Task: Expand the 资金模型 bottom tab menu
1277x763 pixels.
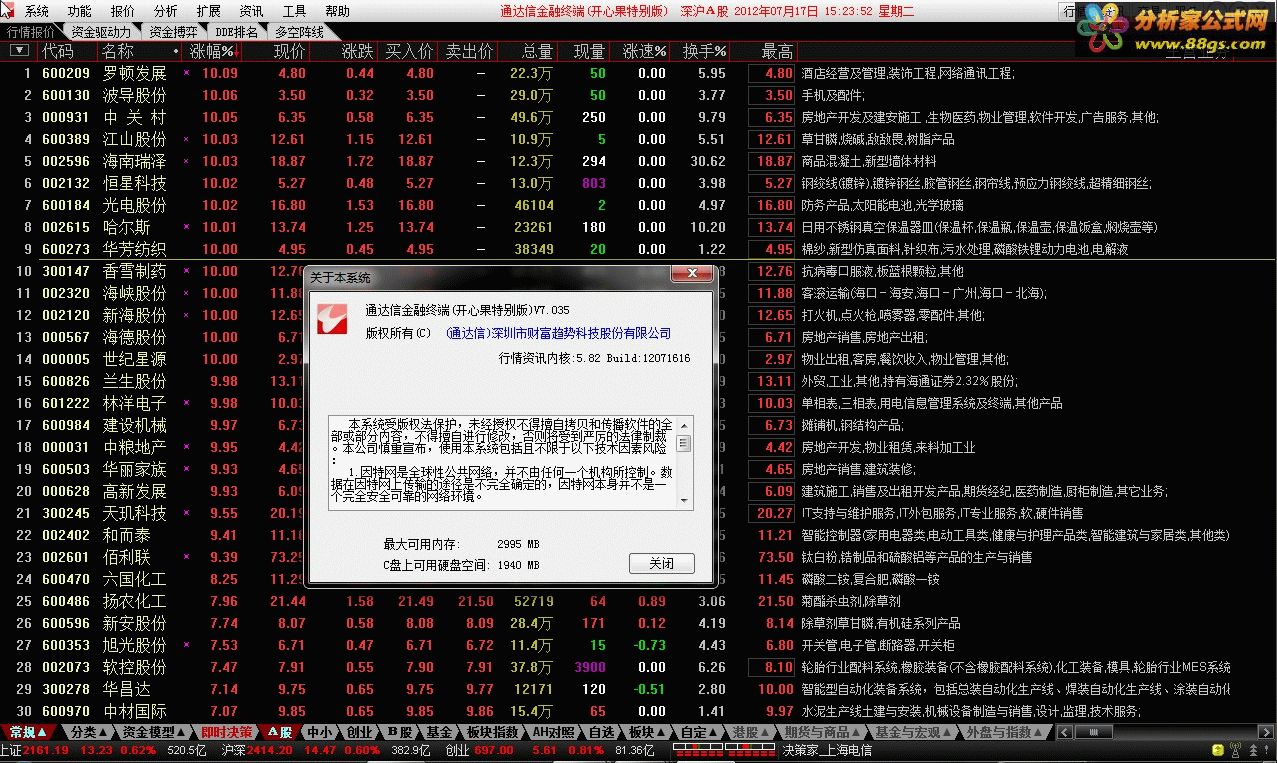Action: tap(182, 733)
